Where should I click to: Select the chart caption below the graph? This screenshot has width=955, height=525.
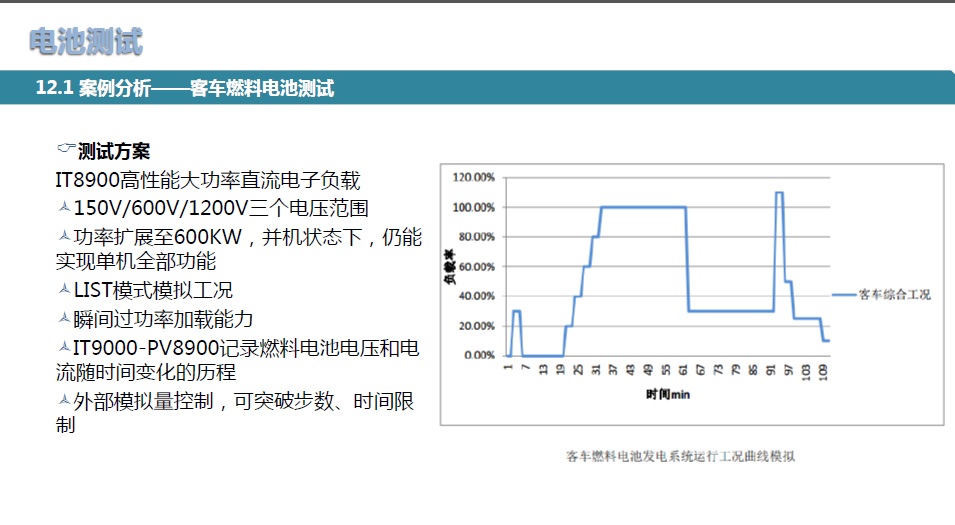pos(680,456)
